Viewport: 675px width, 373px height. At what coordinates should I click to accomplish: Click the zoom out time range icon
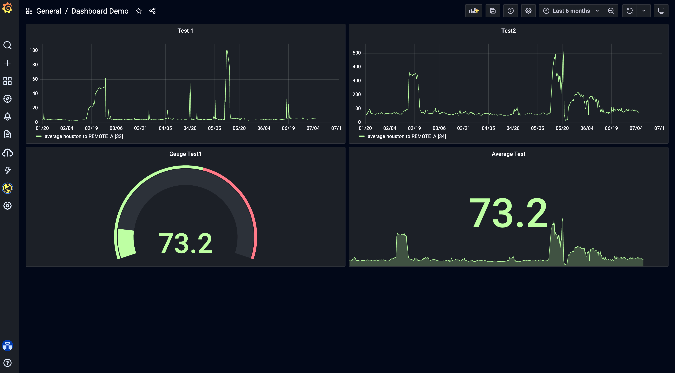(610, 11)
